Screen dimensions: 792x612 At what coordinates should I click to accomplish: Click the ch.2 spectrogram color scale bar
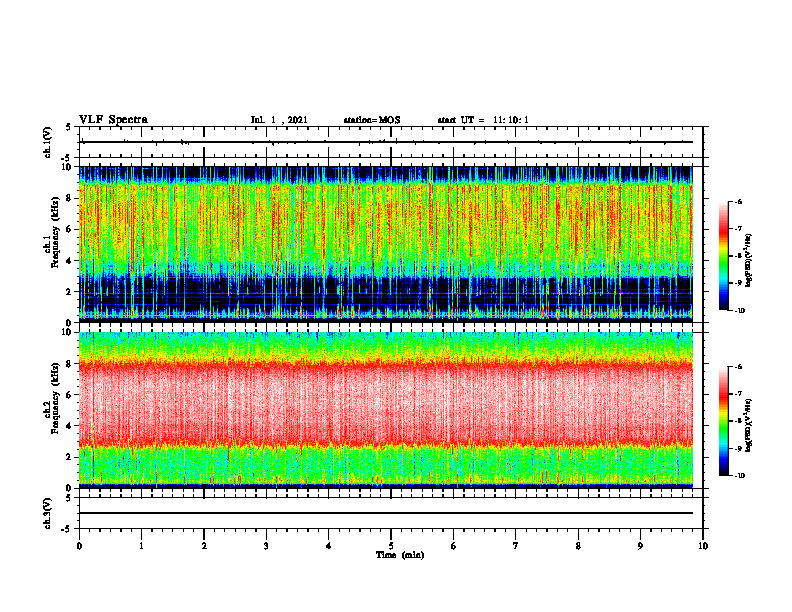pos(723,421)
